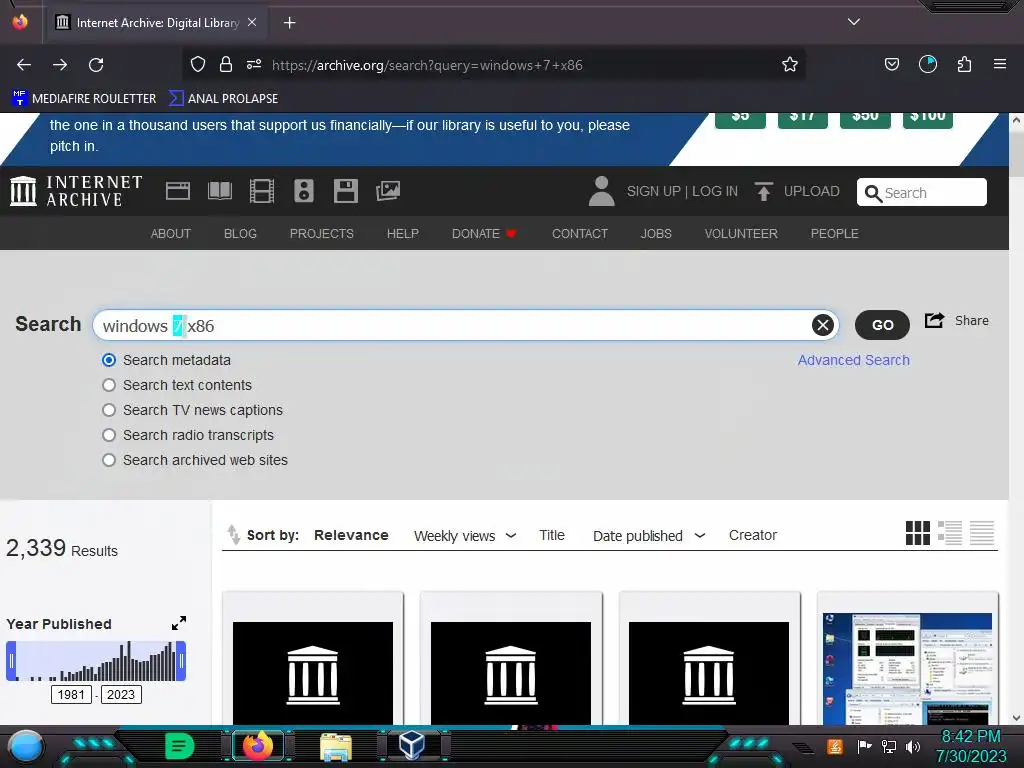
Task: Click the user avatar icon
Action: [x=601, y=191]
